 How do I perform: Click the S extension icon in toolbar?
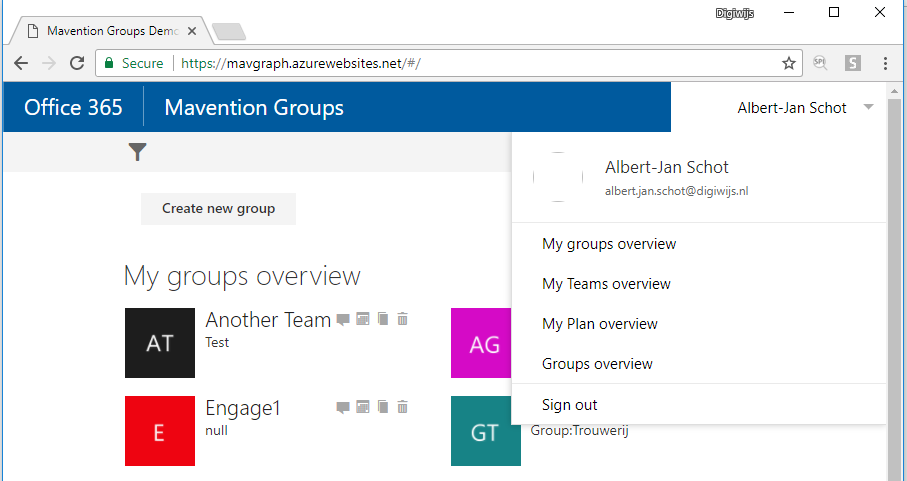point(853,62)
